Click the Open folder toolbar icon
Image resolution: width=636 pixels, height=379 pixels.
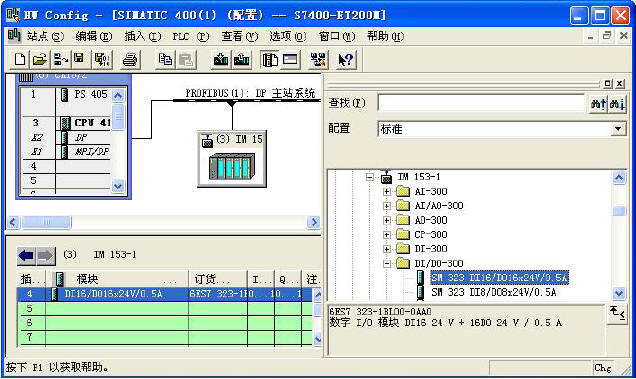(x=39, y=60)
